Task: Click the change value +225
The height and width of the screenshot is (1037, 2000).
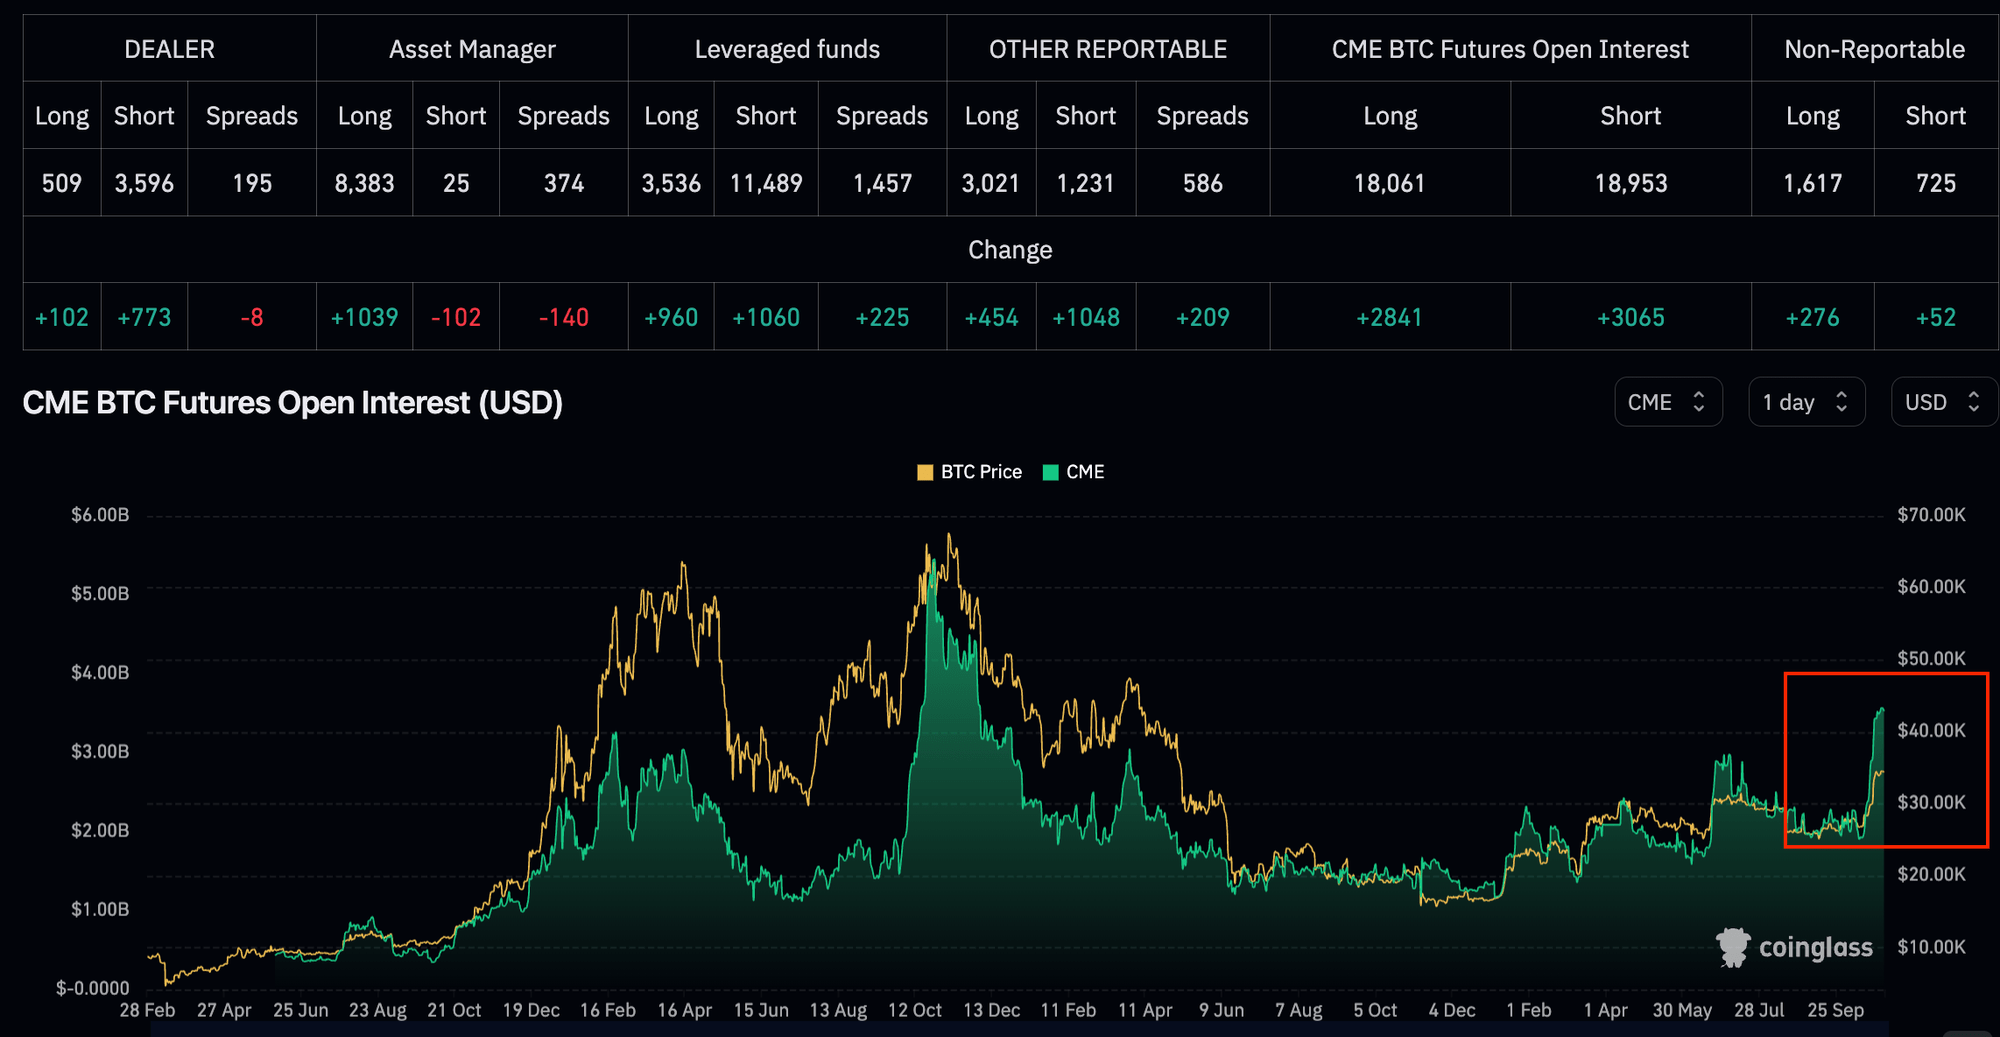Action: (x=882, y=317)
